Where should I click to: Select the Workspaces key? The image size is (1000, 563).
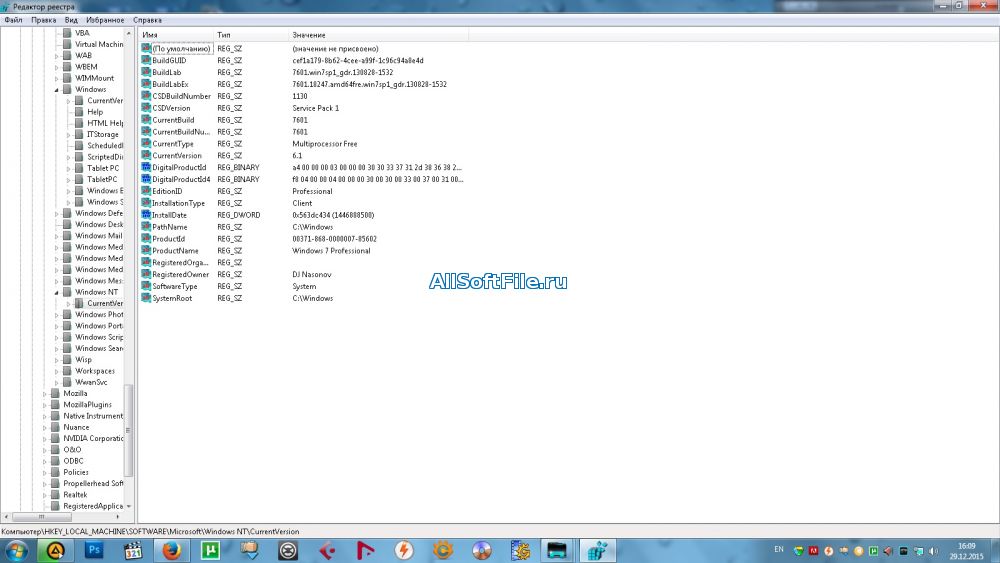click(x=95, y=371)
